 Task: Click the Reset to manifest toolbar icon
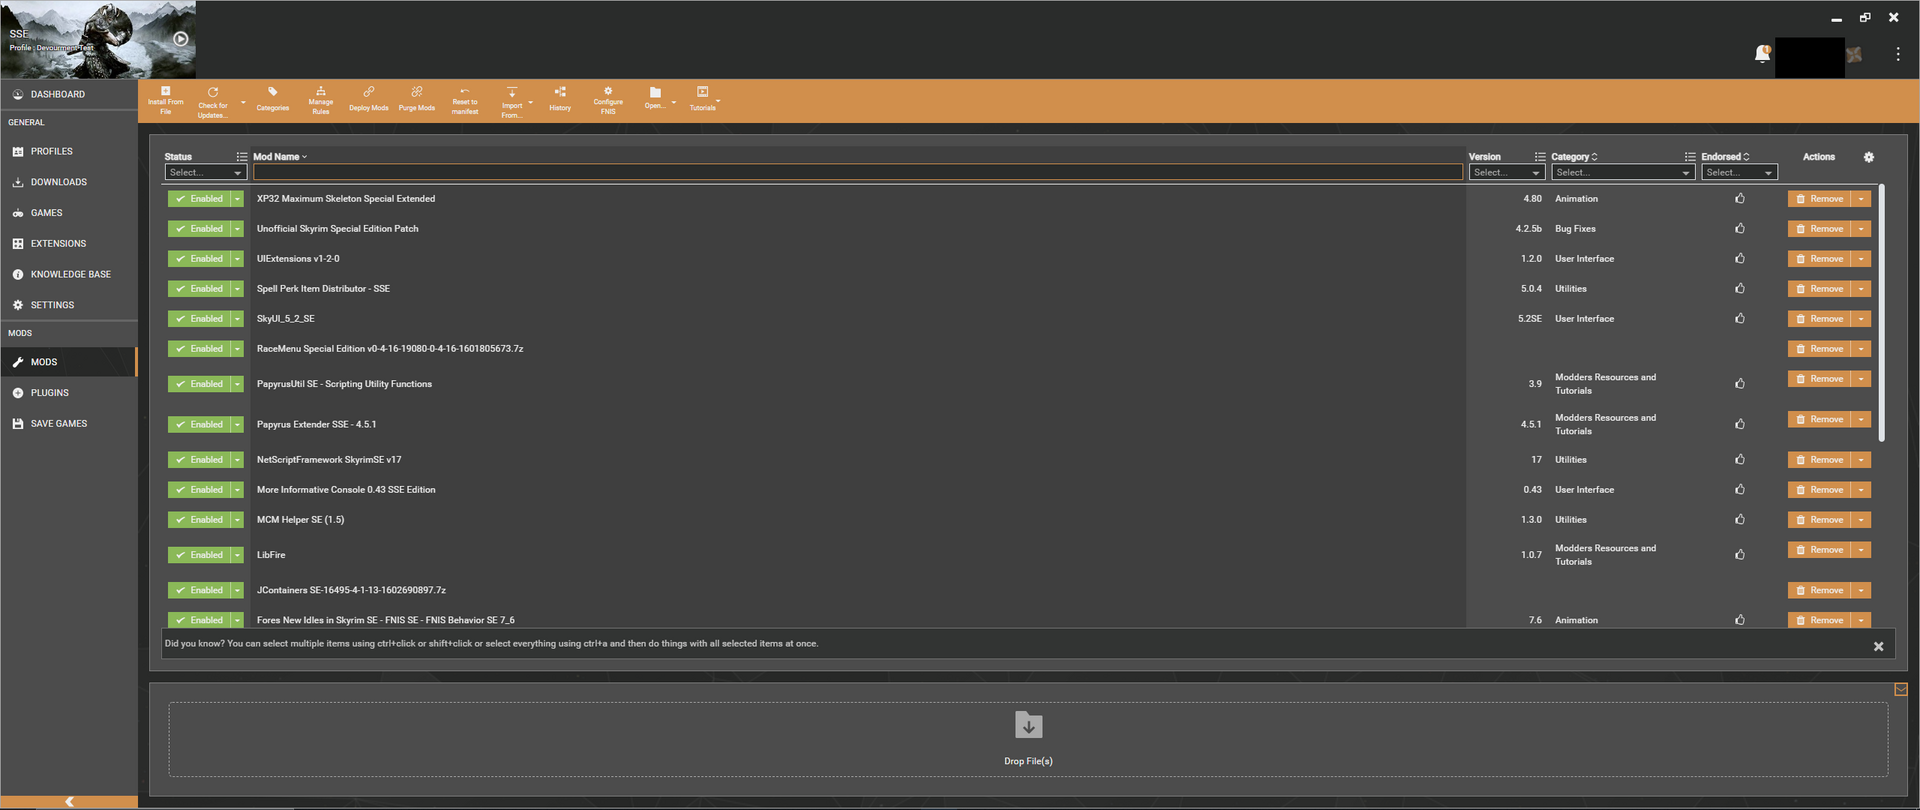(465, 101)
